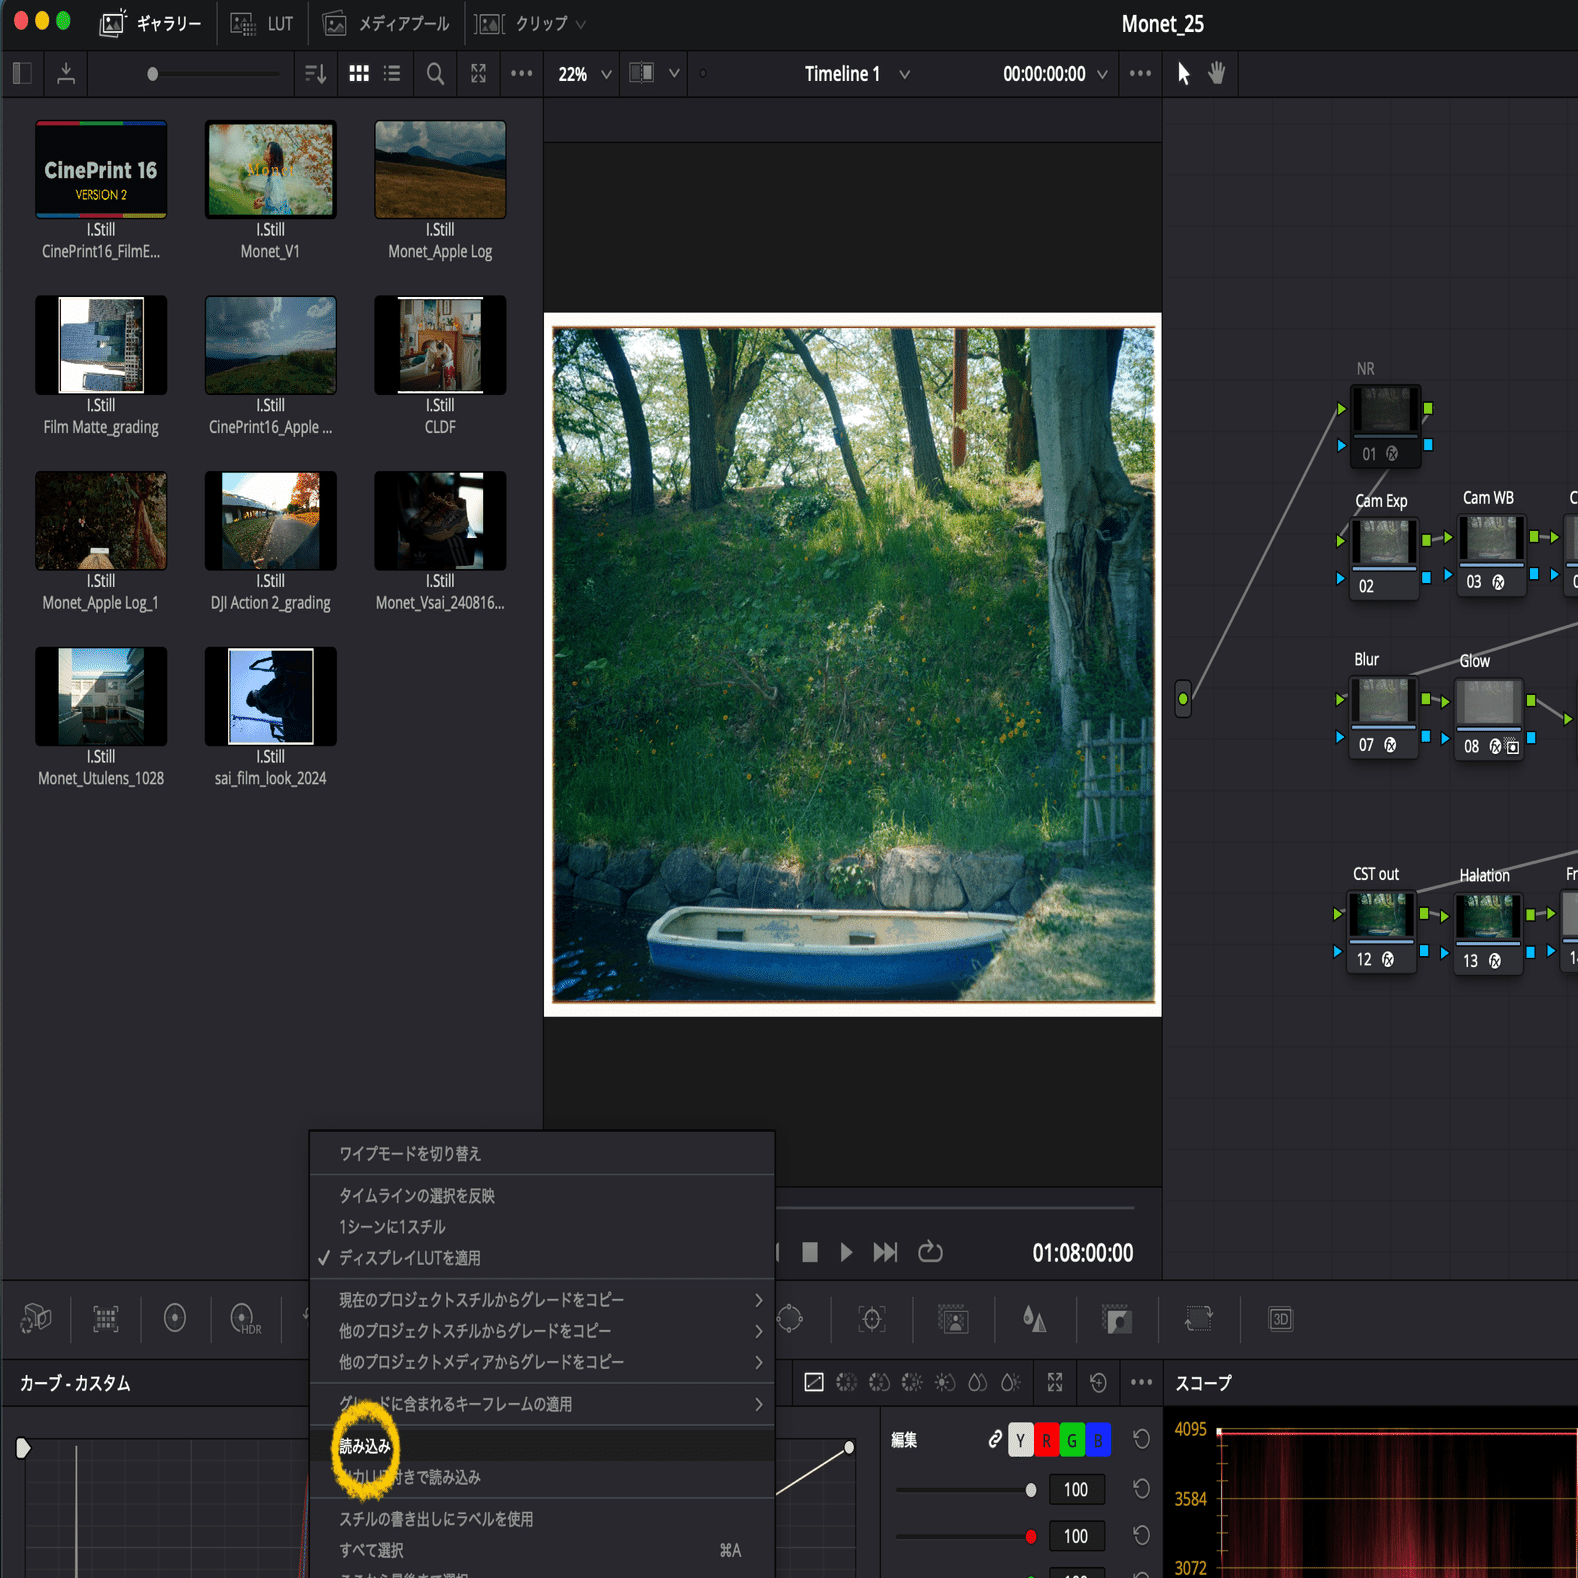Open viewer options three-dot menu
The height and width of the screenshot is (1578, 1578).
[x=1140, y=73]
